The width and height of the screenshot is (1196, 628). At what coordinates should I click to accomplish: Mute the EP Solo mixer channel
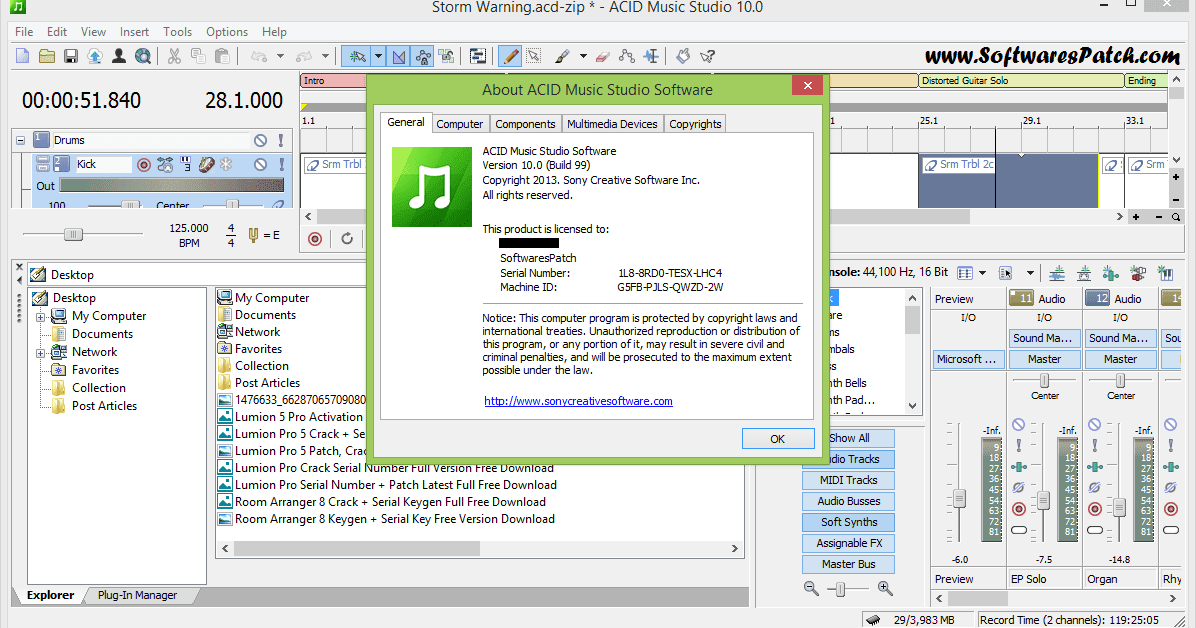click(1018, 424)
